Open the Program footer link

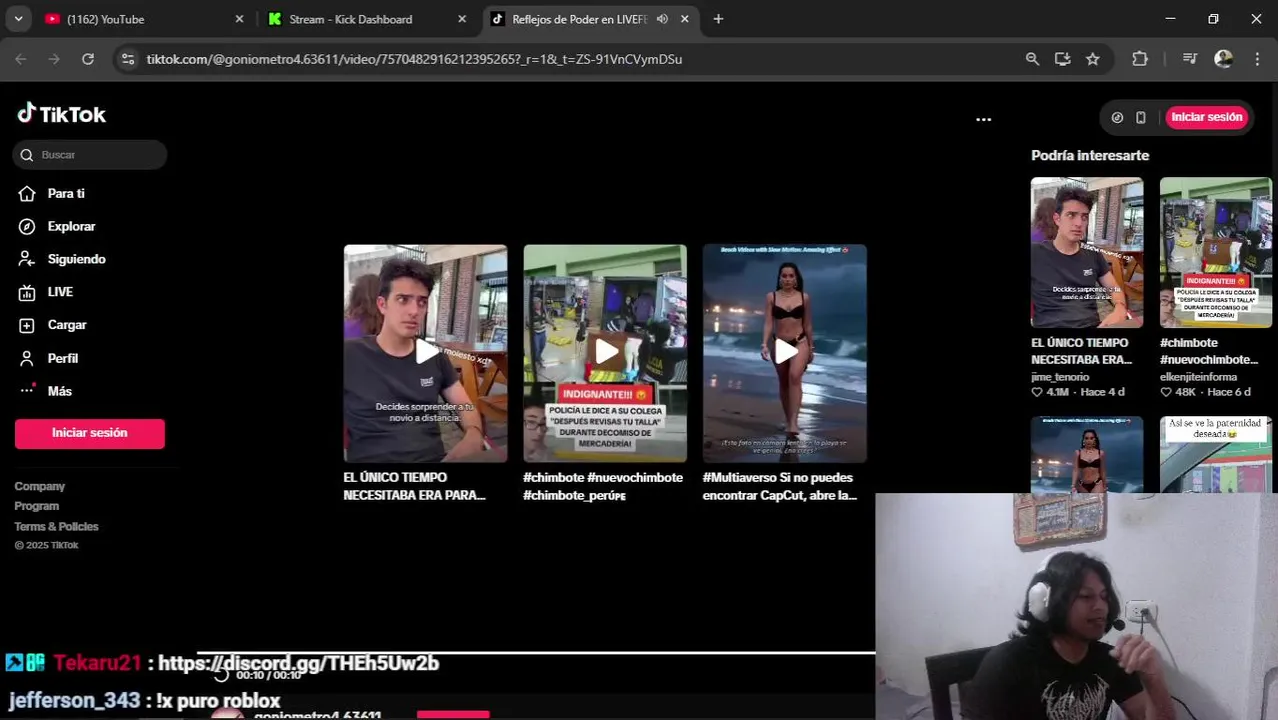pos(37,506)
